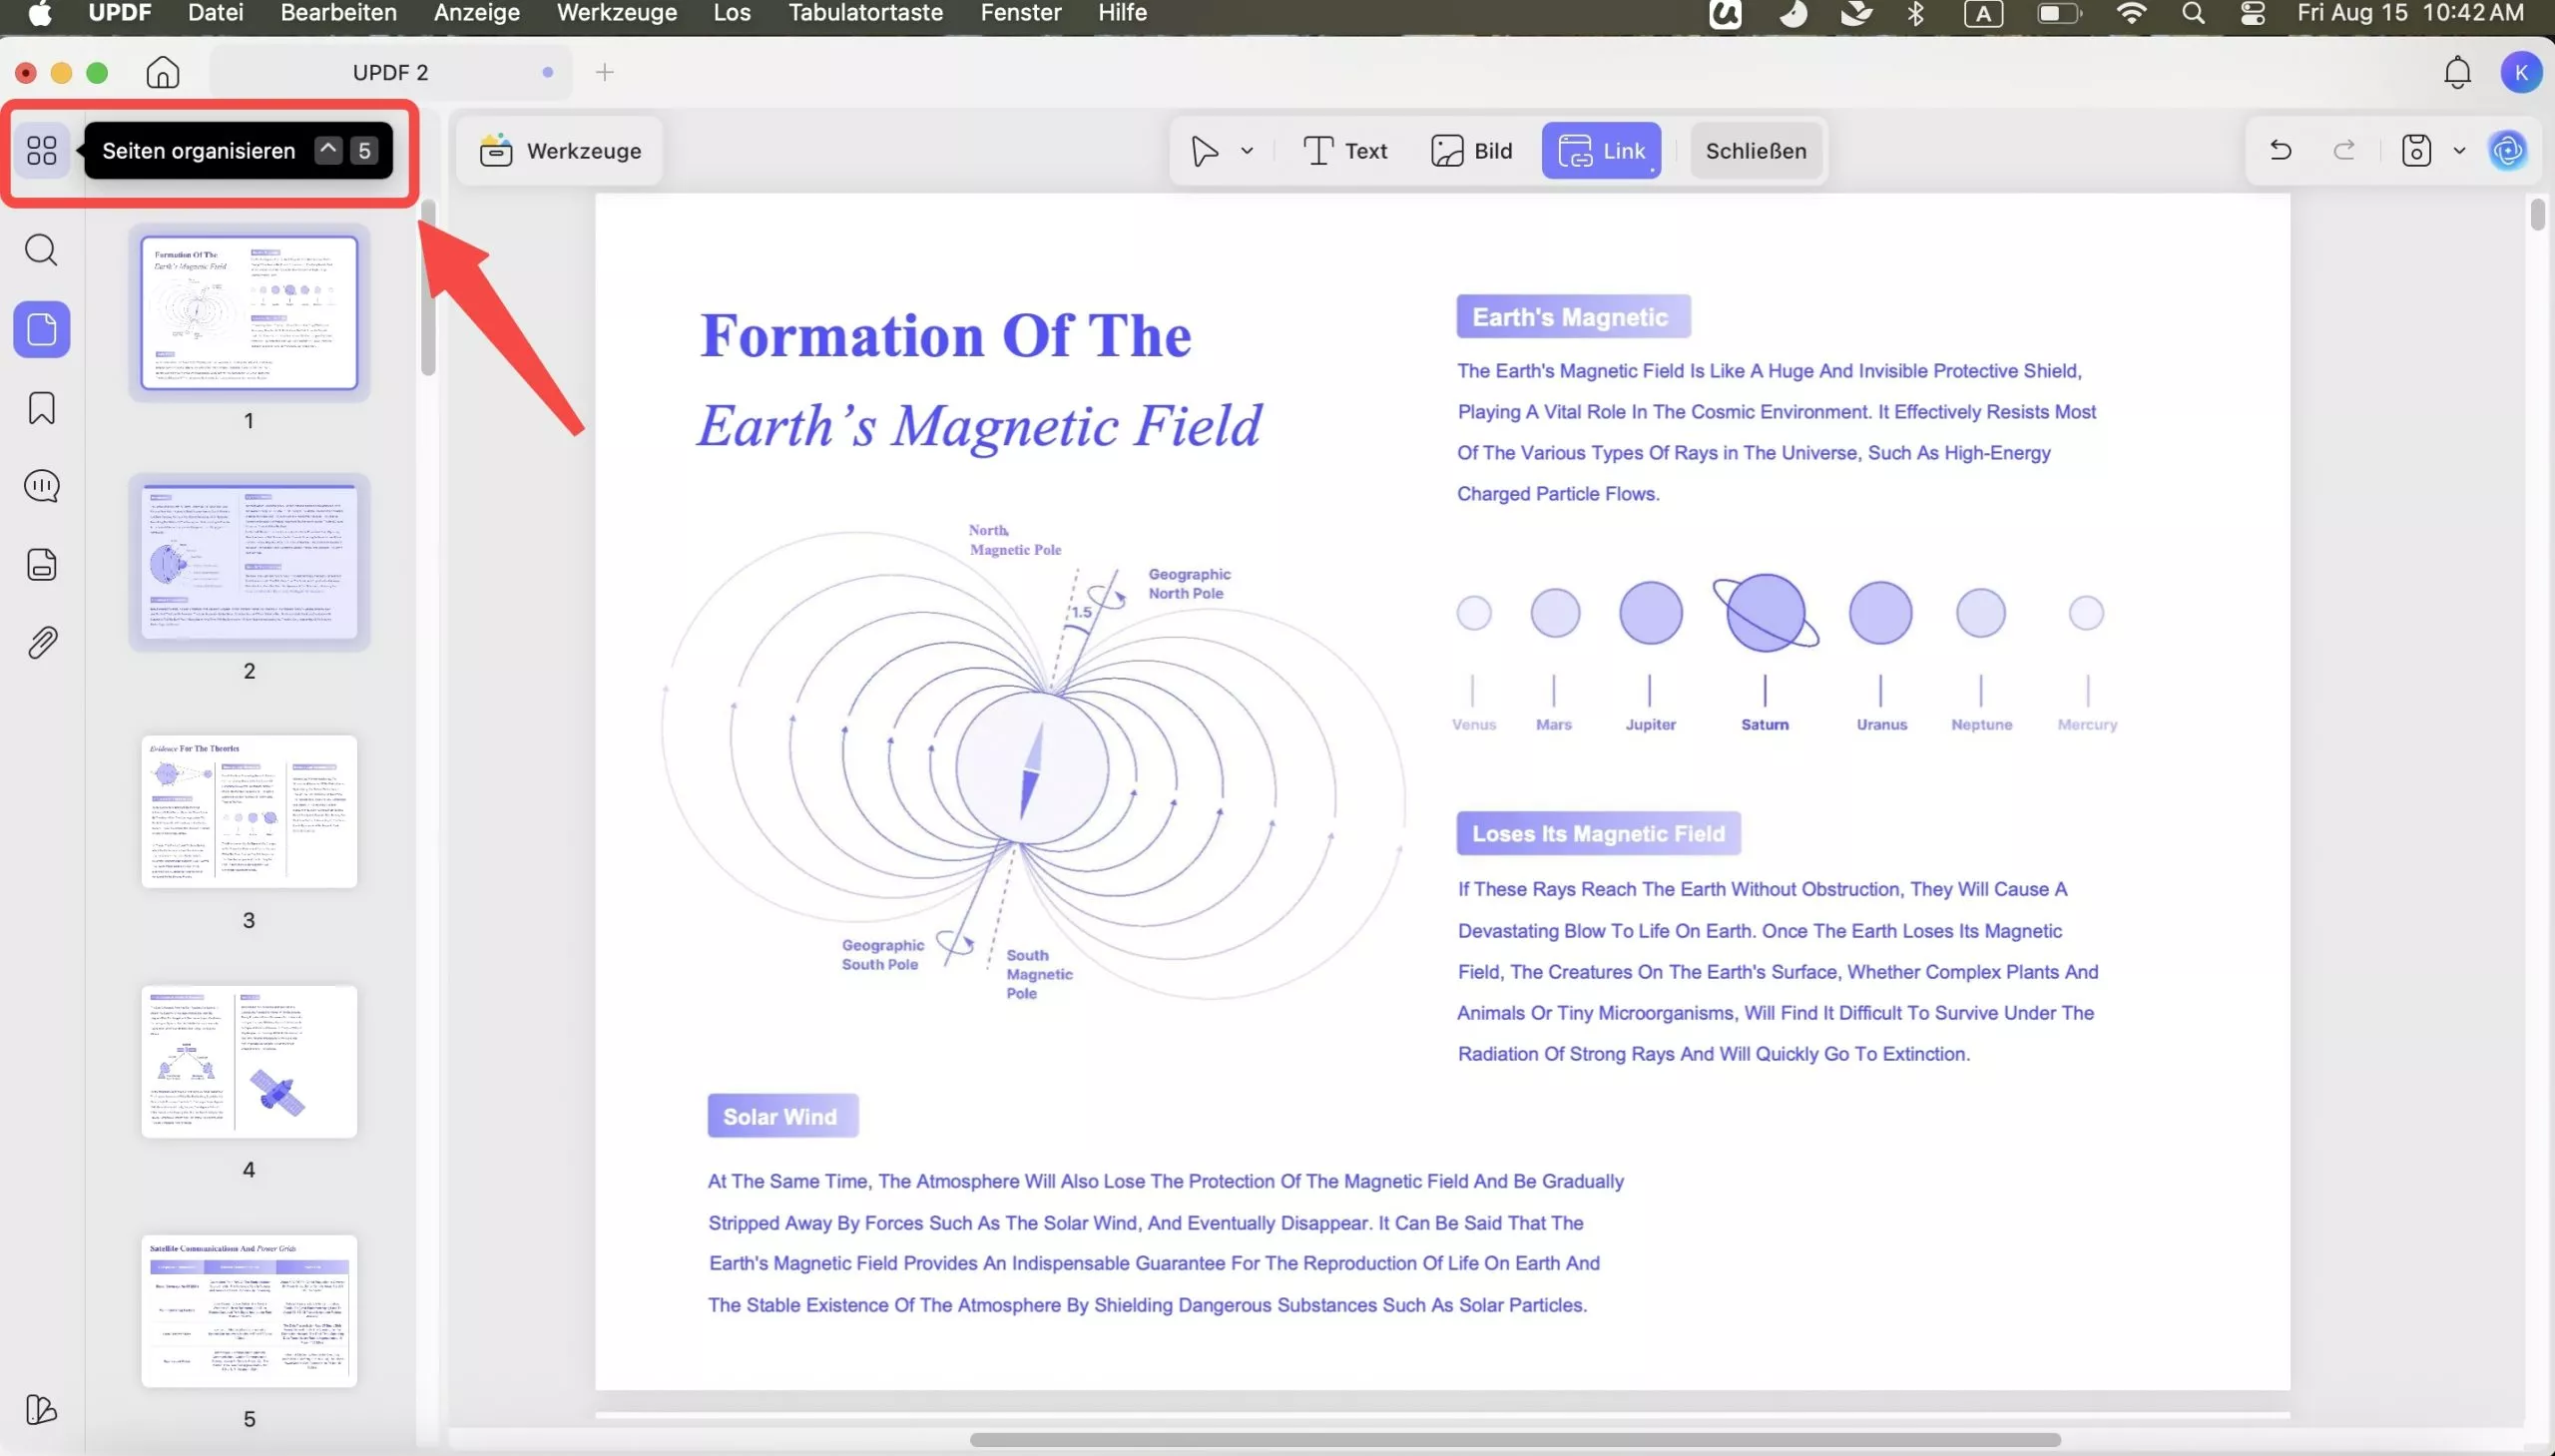Add a new tab with plus
This screenshot has height=1456, width=2555.
(604, 72)
